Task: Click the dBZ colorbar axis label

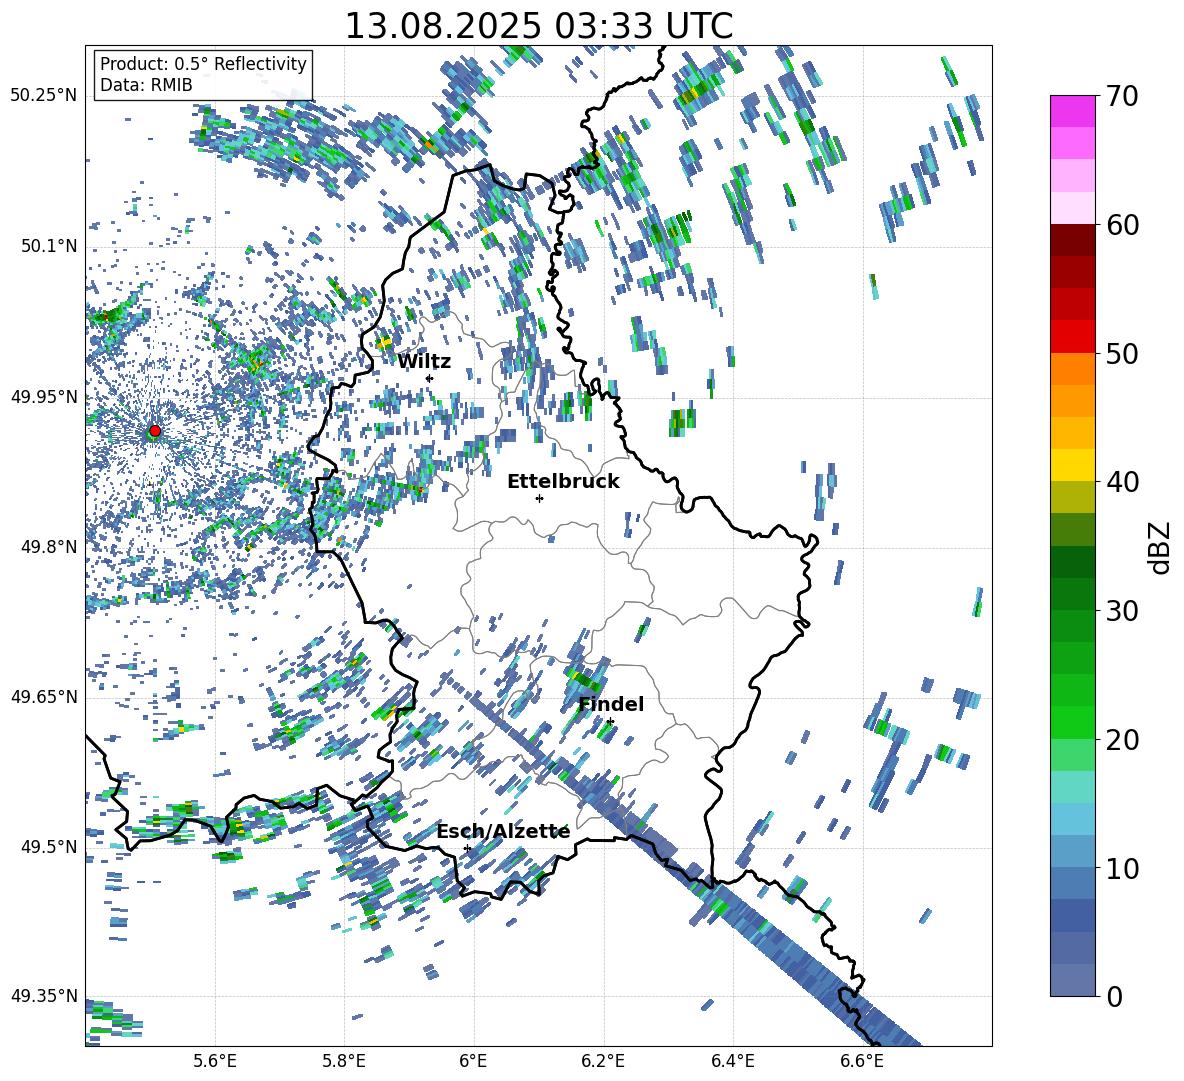Action: (x=1161, y=547)
